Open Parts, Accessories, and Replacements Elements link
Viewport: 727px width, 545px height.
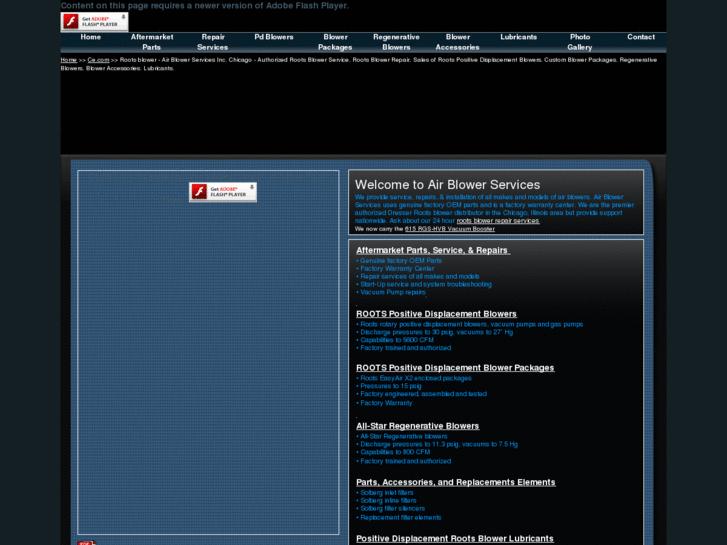[456, 482]
